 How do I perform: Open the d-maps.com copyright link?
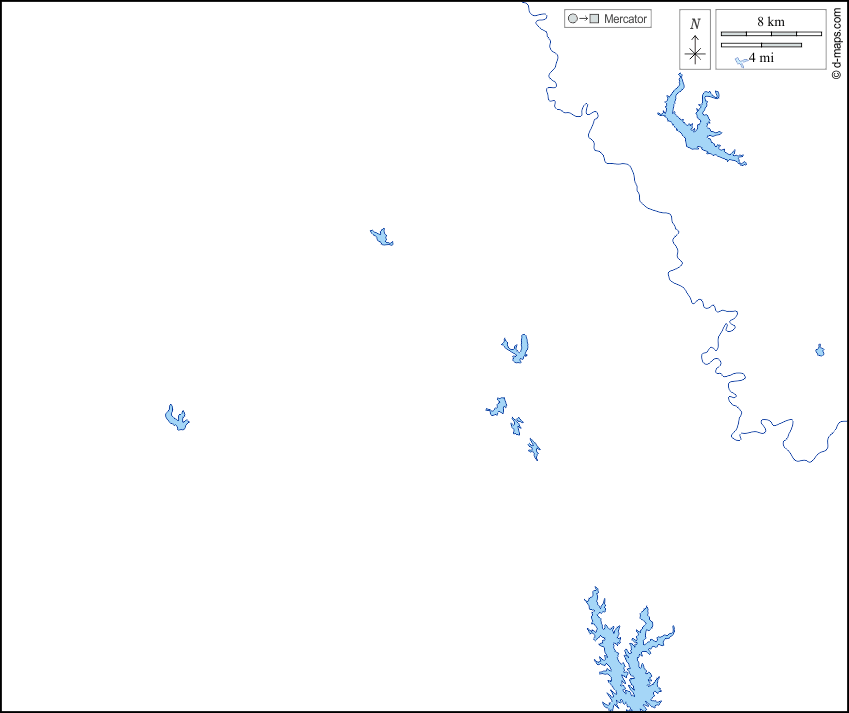pyautogui.click(x=836, y=45)
